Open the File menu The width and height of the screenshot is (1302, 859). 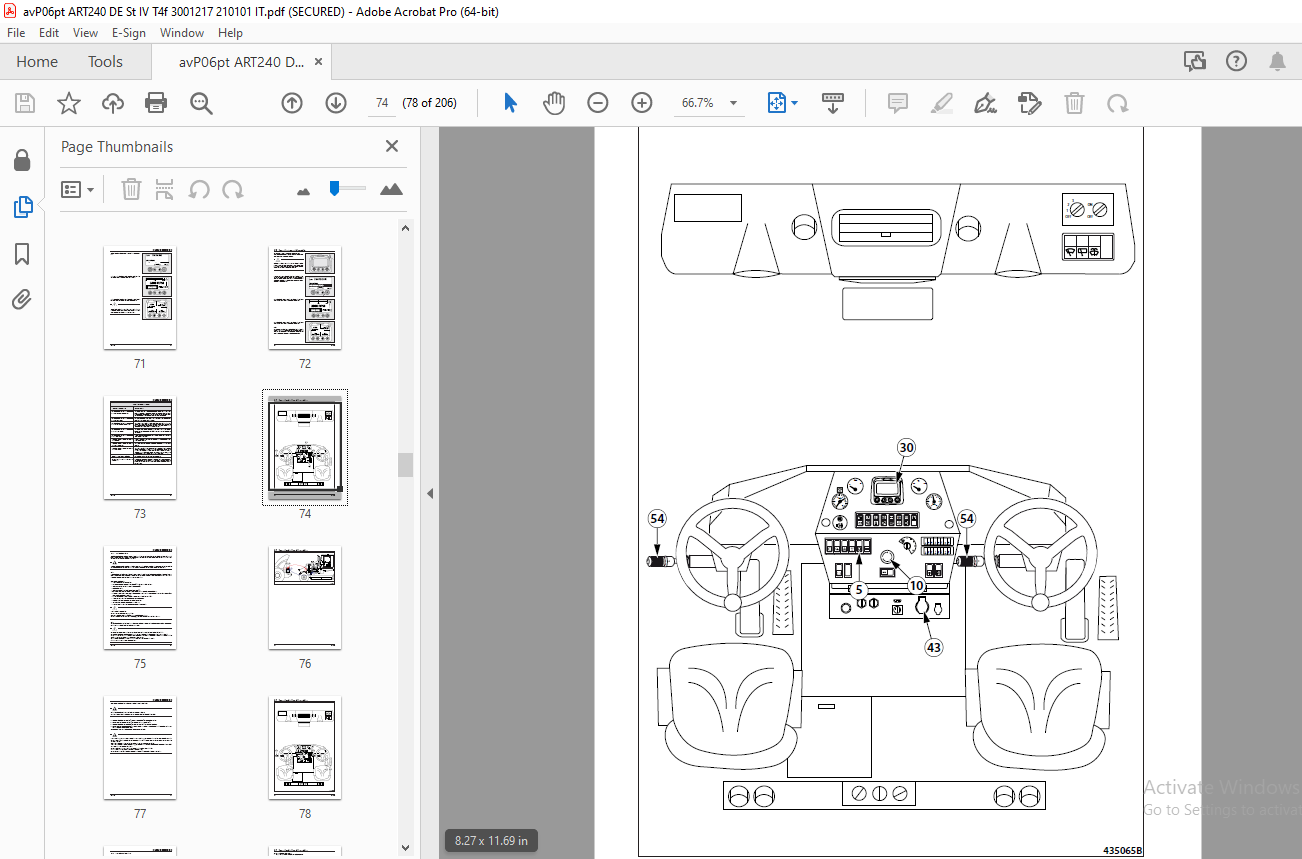[16, 33]
